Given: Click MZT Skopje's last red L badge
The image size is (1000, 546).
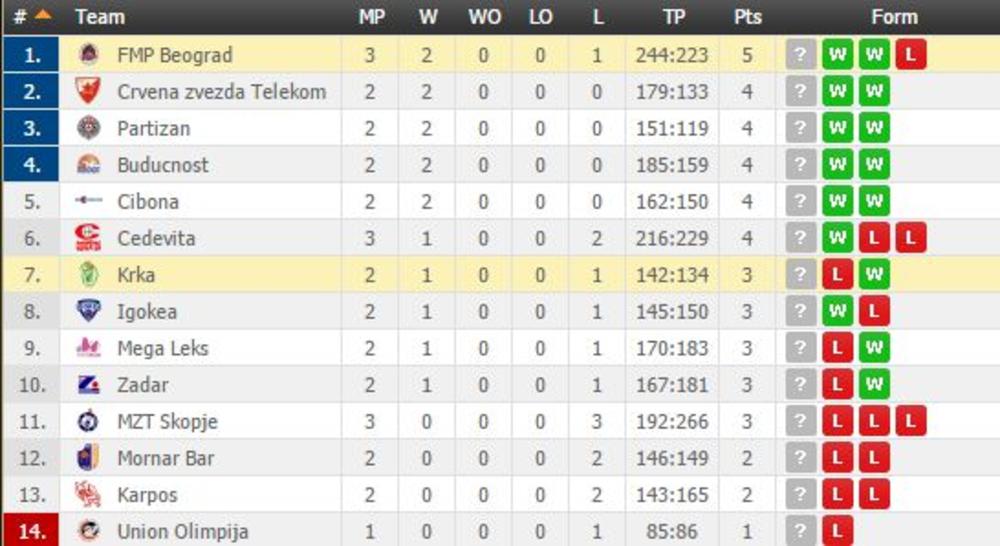Looking at the screenshot, I should tap(910, 421).
